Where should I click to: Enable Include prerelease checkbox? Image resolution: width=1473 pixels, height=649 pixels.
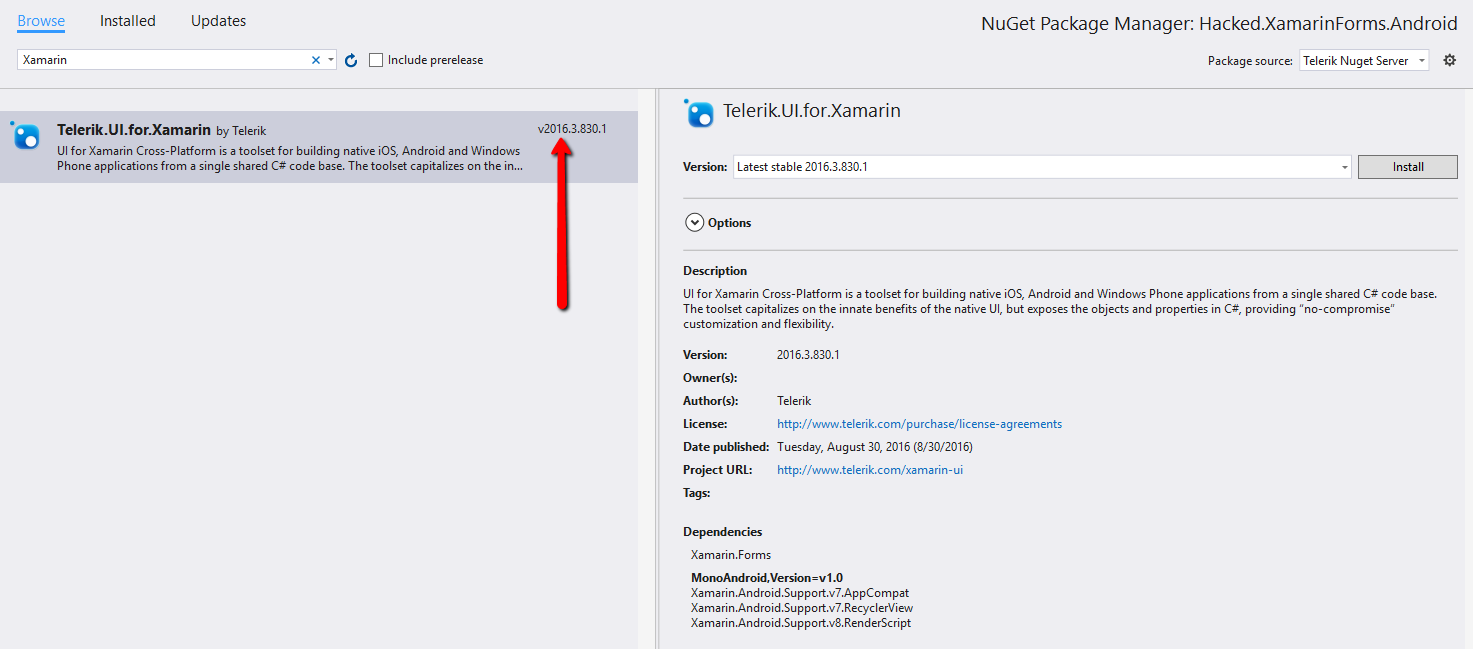pos(376,61)
